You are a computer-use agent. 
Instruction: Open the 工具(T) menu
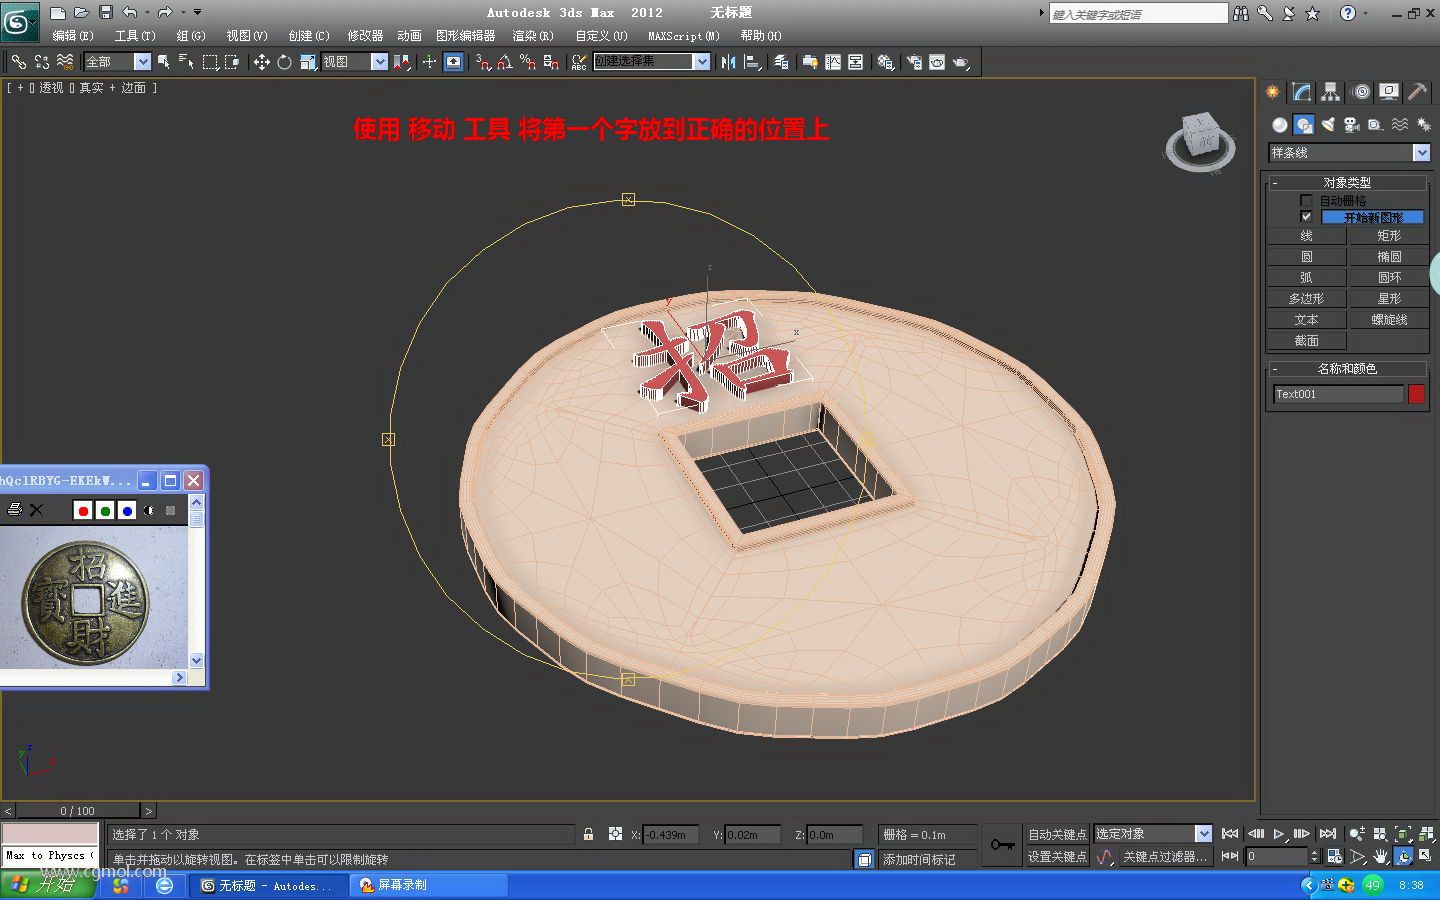click(135, 36)
